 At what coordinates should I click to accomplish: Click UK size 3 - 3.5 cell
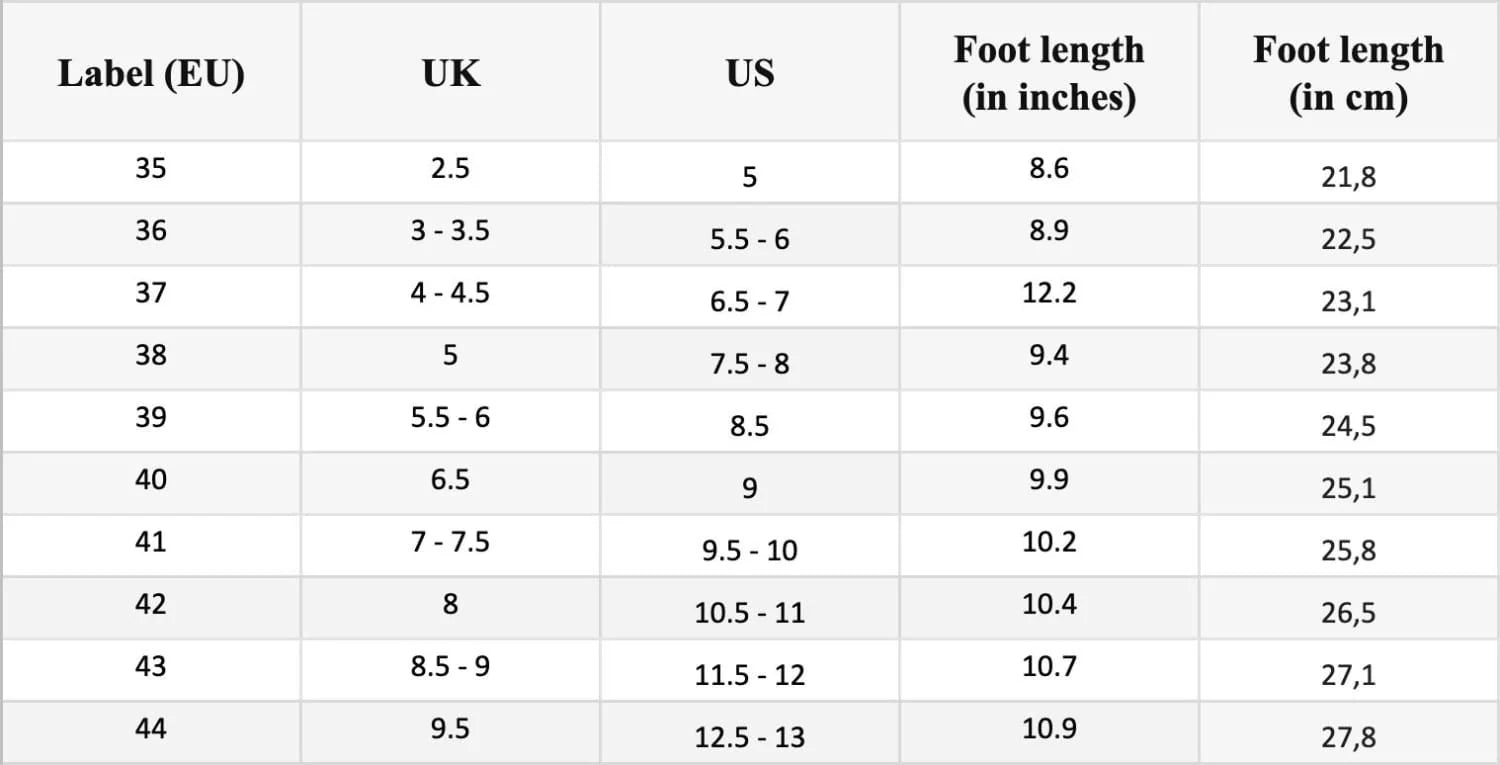click(450, 231)
